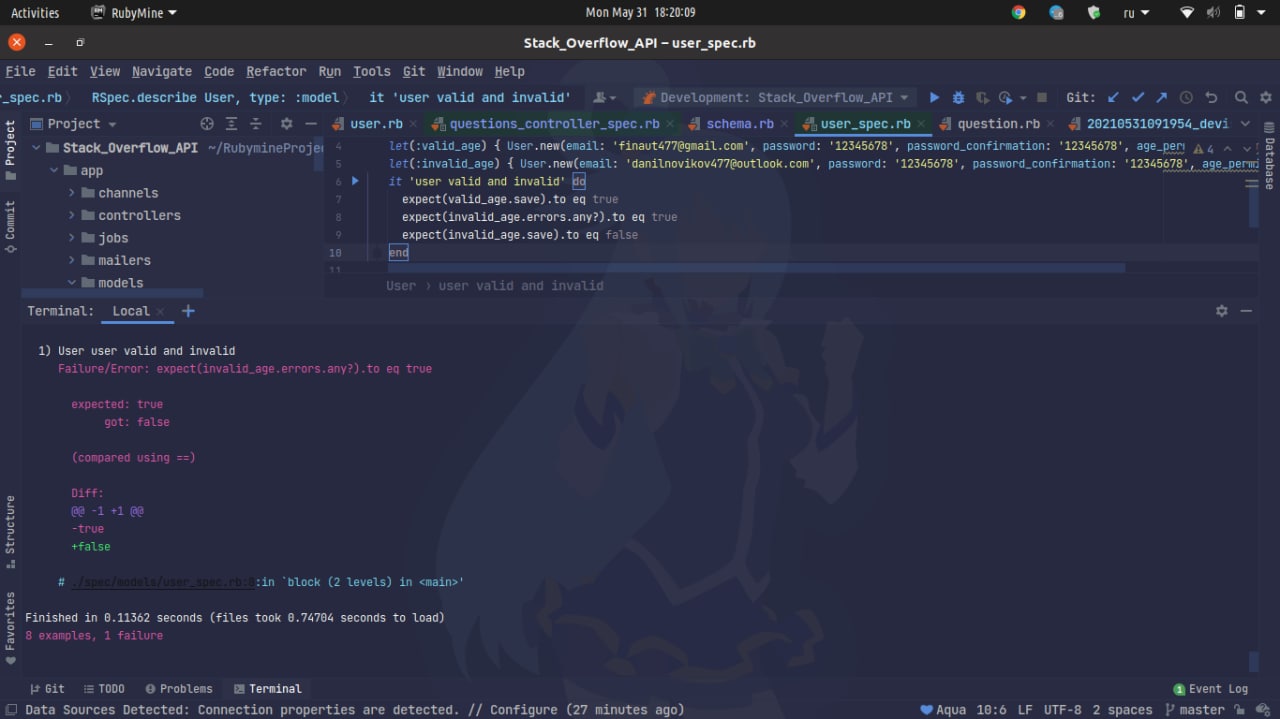Switch to schema.rb editor tab
This screenshot has height=719, width=1280.
click(739, 124)
